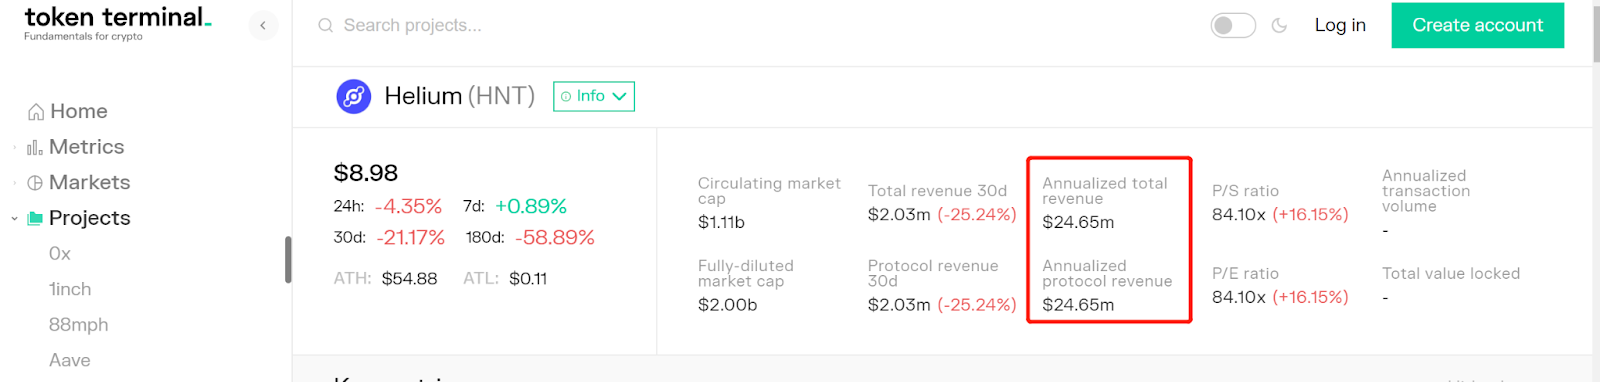Click the 30d change -21.17%
Viewport: 1600px width, 382px height.
410,238
